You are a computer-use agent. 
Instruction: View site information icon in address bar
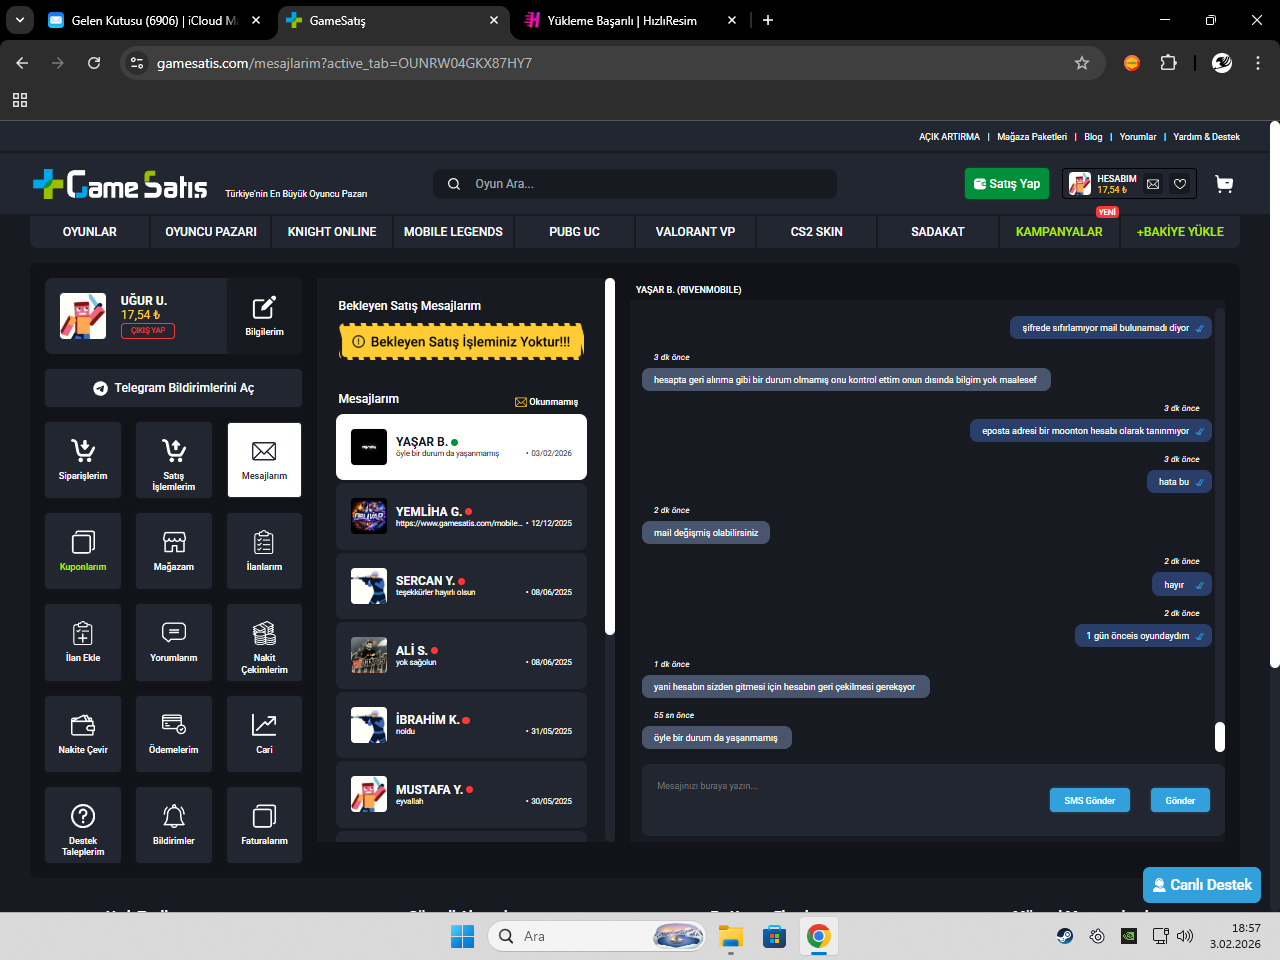tap(137, 63)
